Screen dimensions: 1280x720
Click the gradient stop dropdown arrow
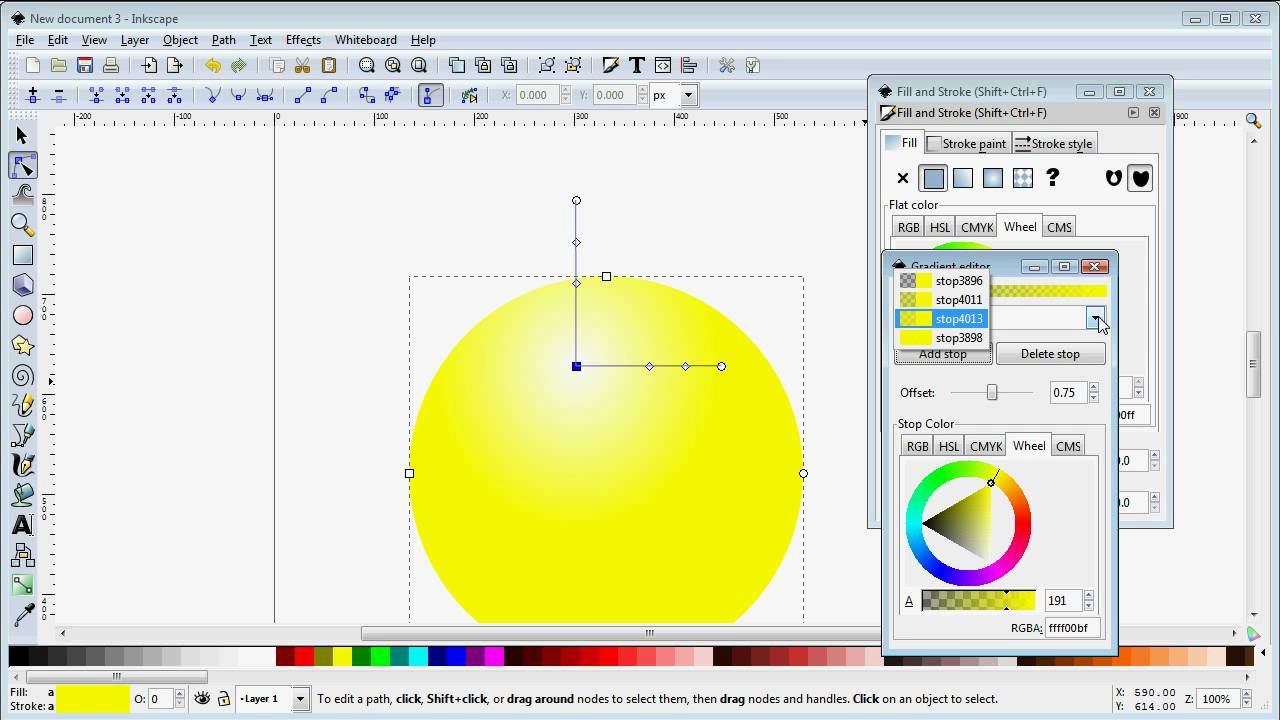[1097, 318]
